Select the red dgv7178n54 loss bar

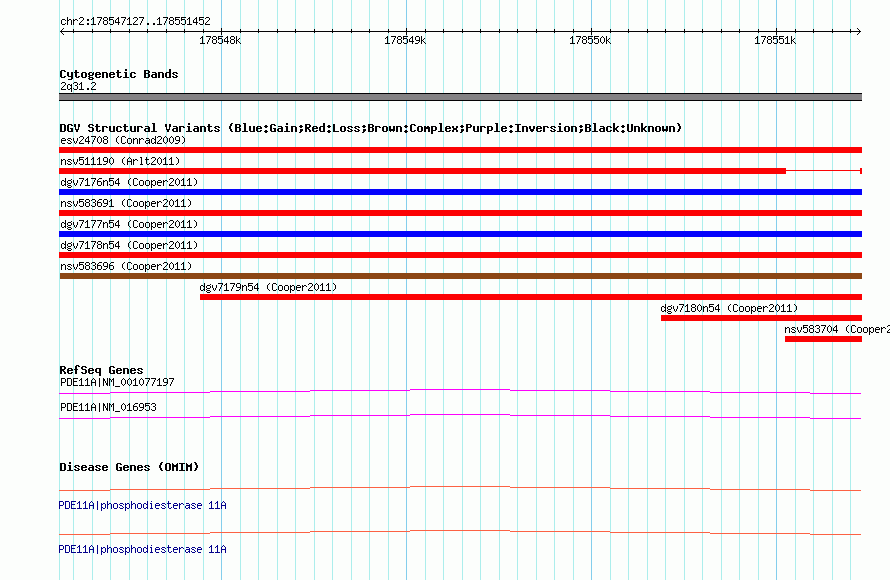[460, 255]
